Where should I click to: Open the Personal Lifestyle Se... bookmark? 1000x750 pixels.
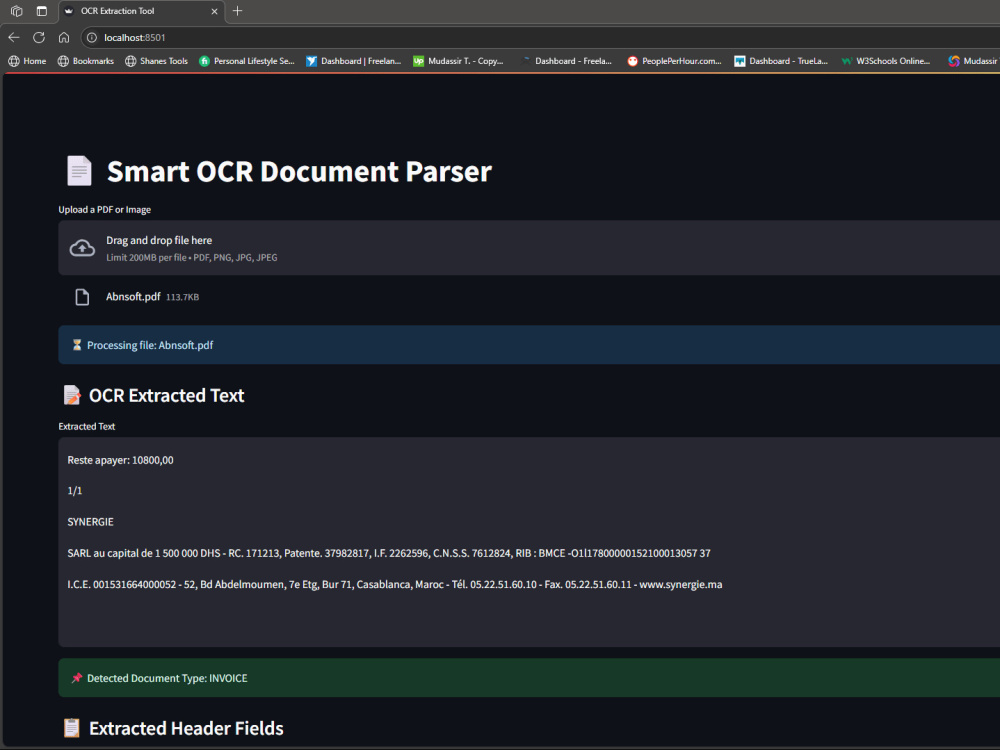(247, 61)
